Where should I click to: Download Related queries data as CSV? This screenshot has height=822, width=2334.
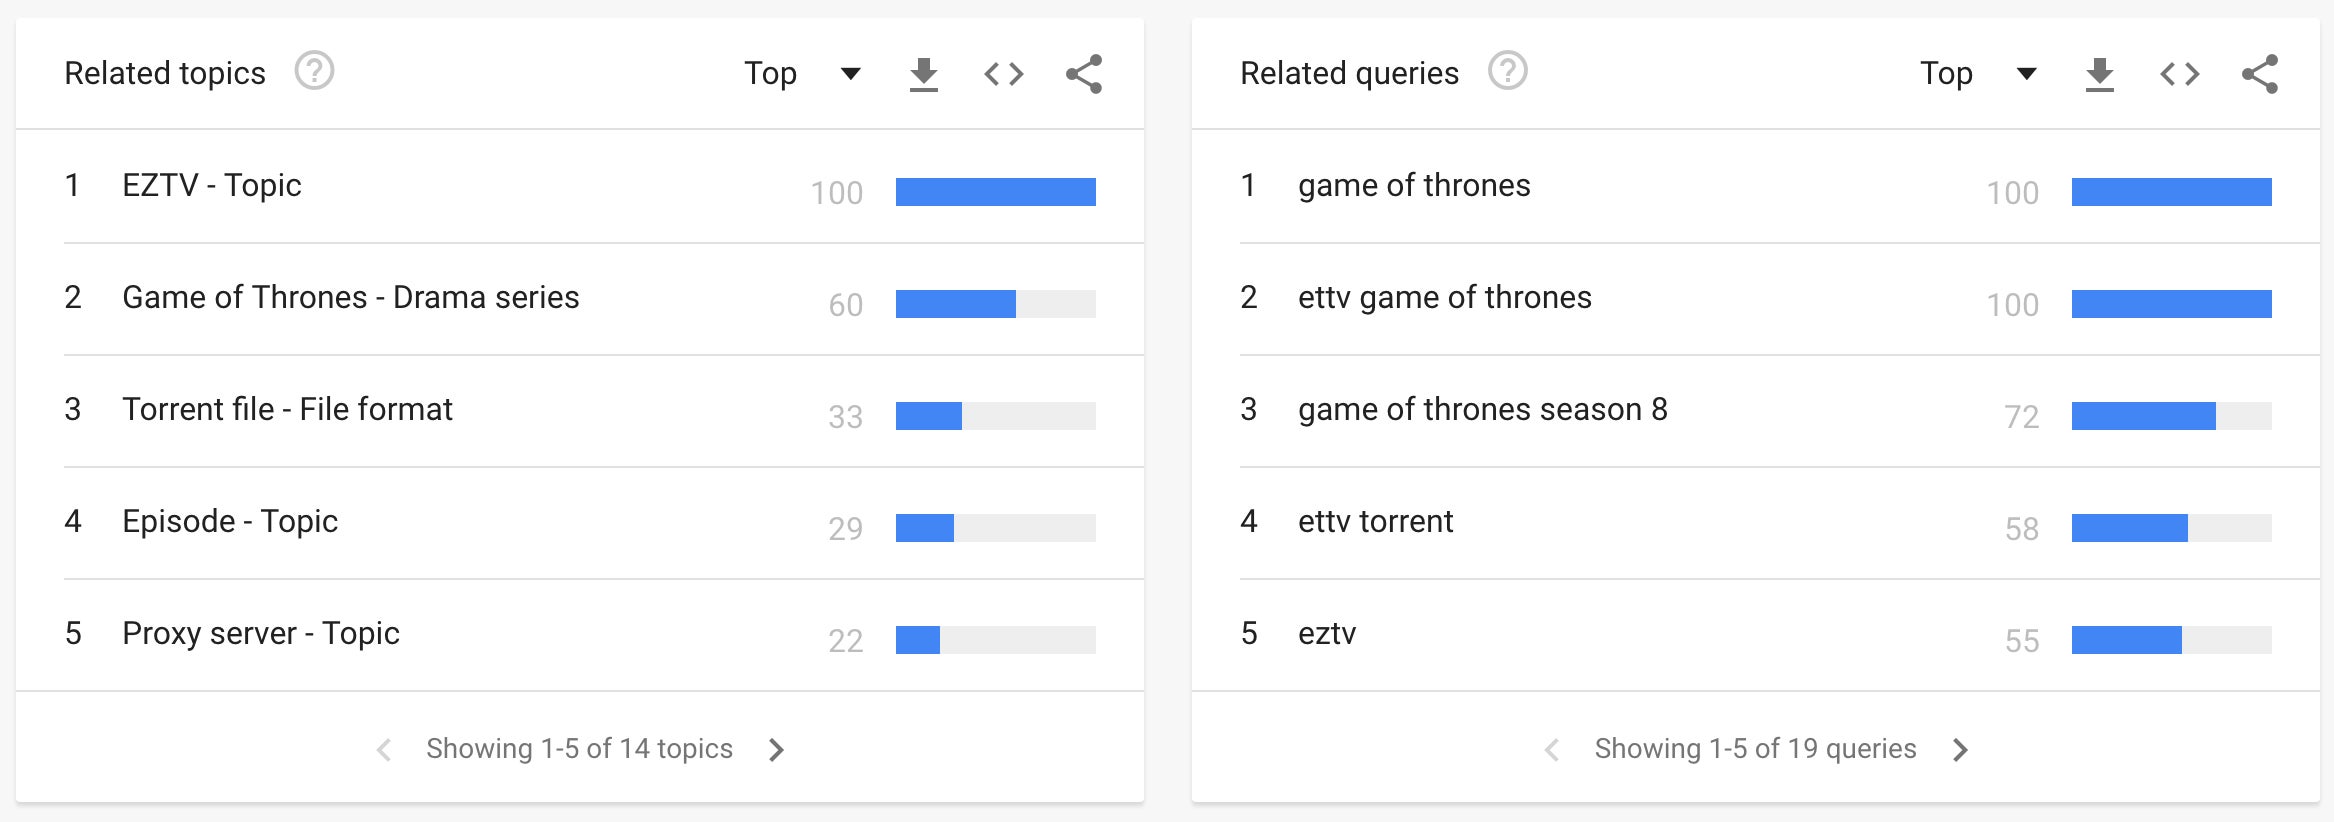click(2099, 74)
